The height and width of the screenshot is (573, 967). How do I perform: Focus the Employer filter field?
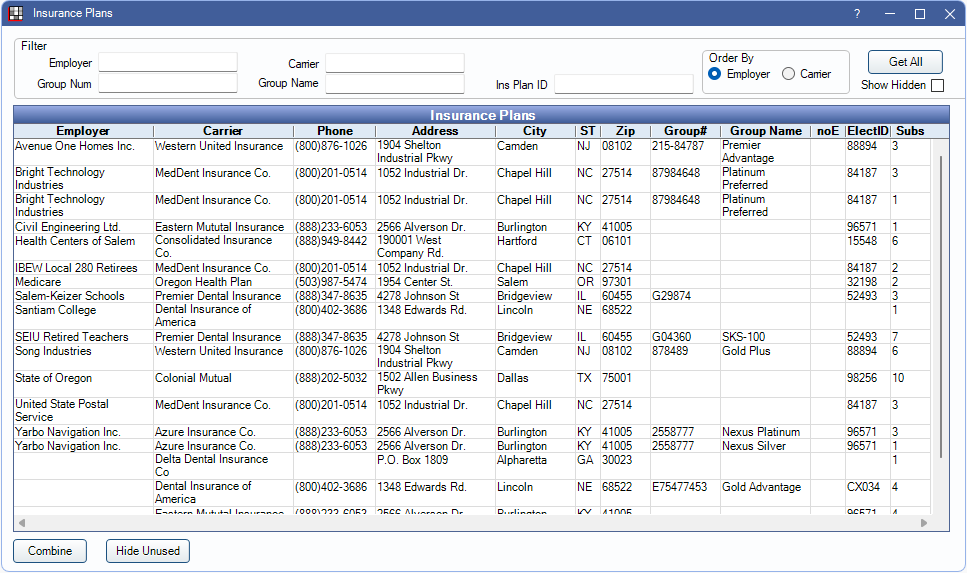pyautogui.click(x=168, y=62)
